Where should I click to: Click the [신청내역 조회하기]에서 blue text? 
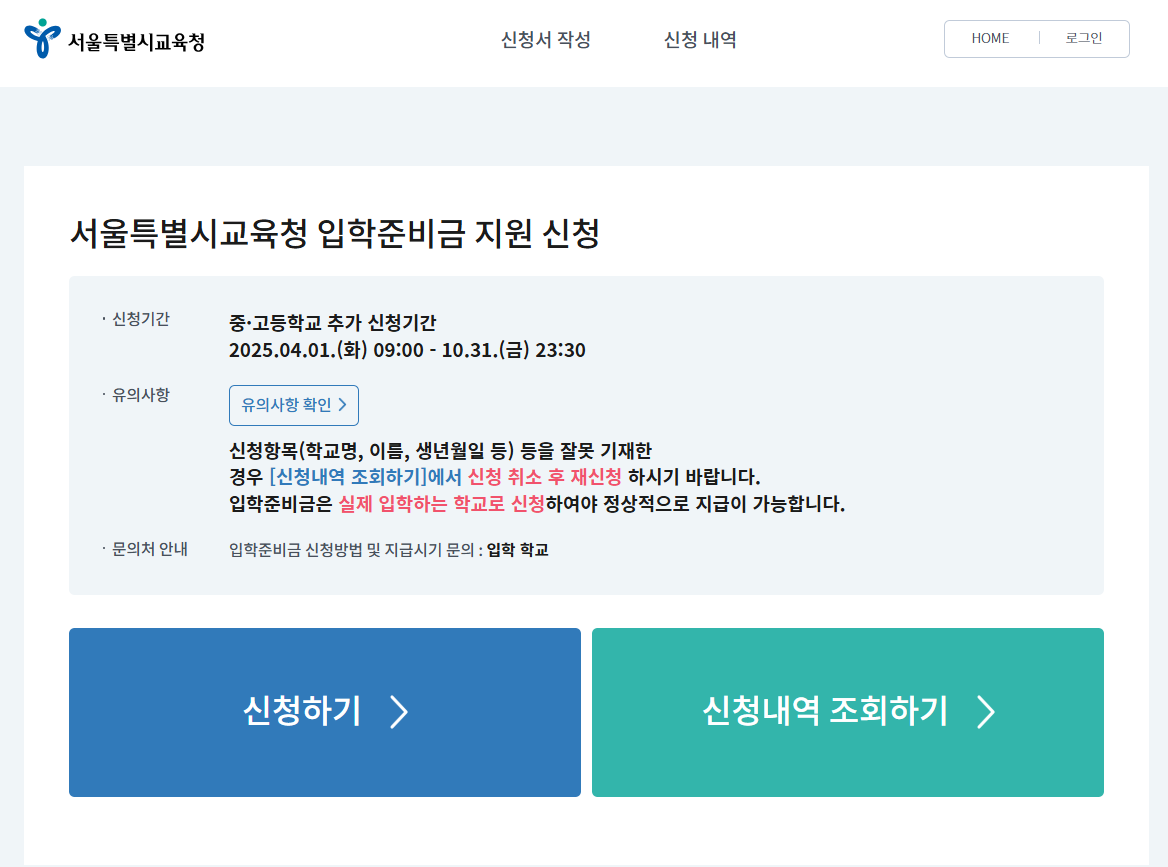pyautogui.click(x=365, y=477)
